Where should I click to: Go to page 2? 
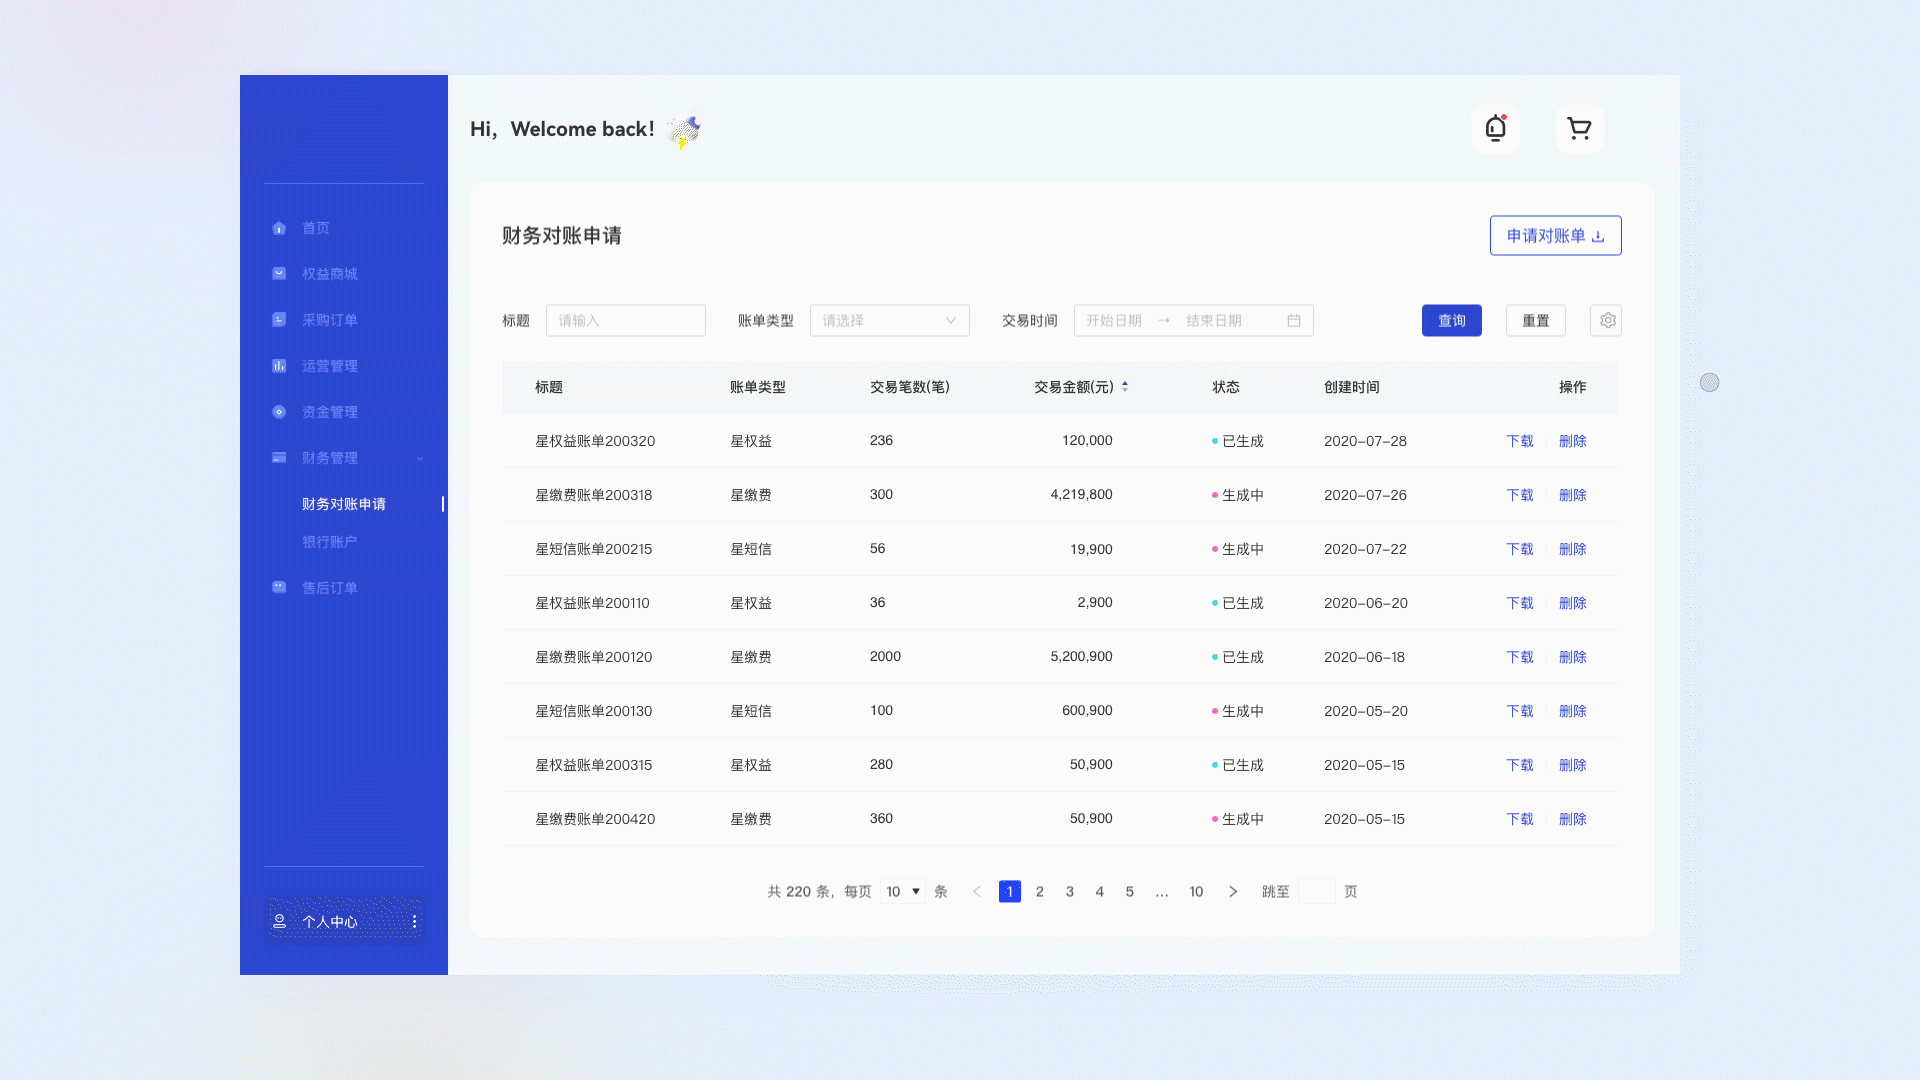point(1040,891)
